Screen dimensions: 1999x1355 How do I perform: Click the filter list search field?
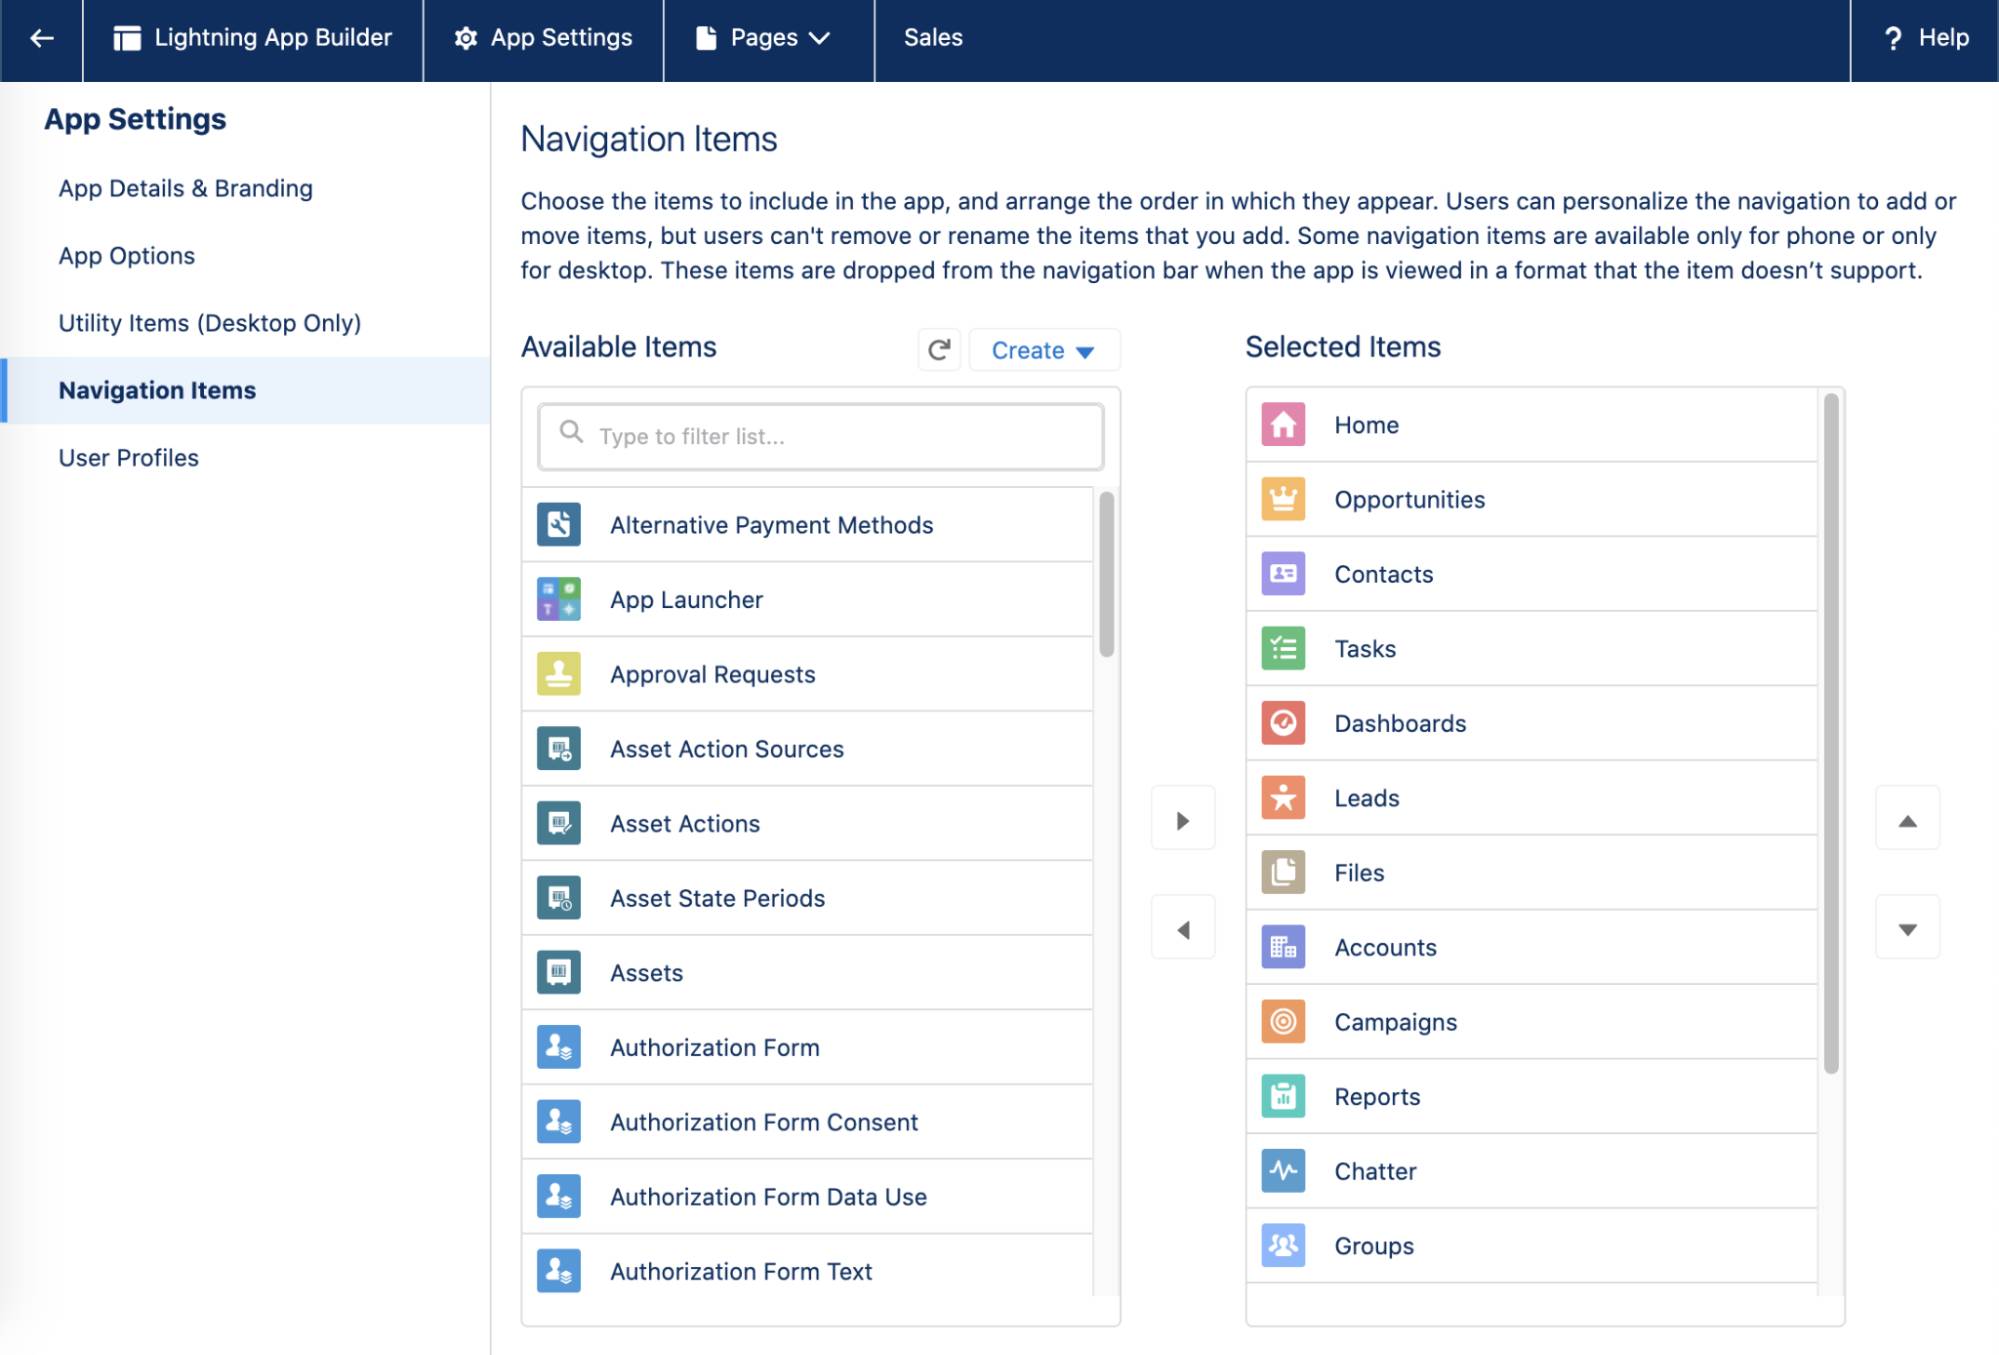818,436
